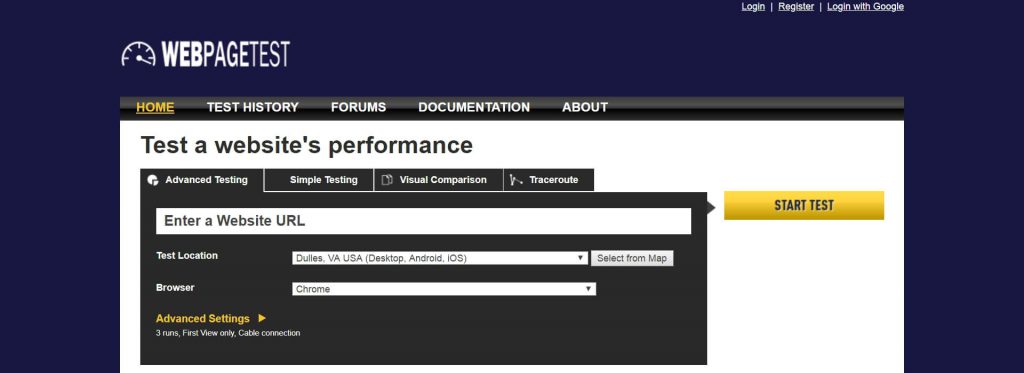Switch to the Simple Testing tab
This screenshot has height=373, width=1024.
coord(319,180)
